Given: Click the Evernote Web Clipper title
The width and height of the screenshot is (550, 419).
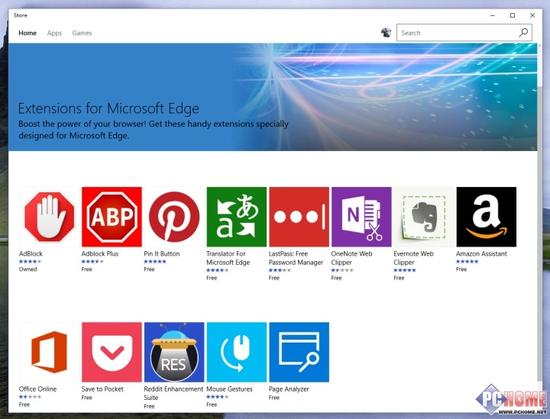Looking at the screenshot, I should (414, 258).
